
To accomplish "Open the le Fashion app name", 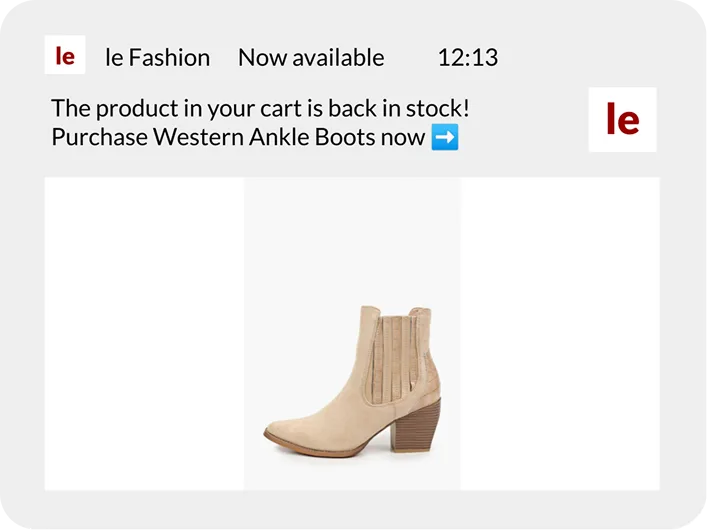I will pos(157,58).
